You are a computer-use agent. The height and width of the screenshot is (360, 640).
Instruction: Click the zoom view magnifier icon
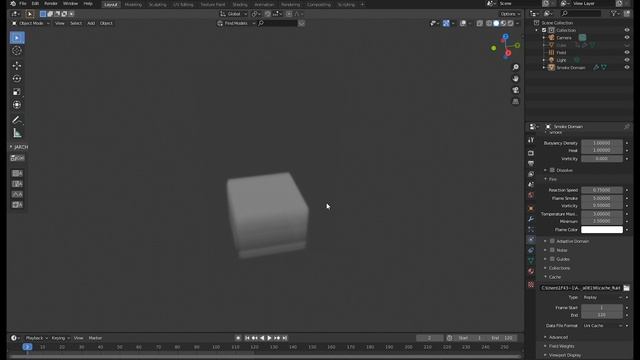point(516,67)
